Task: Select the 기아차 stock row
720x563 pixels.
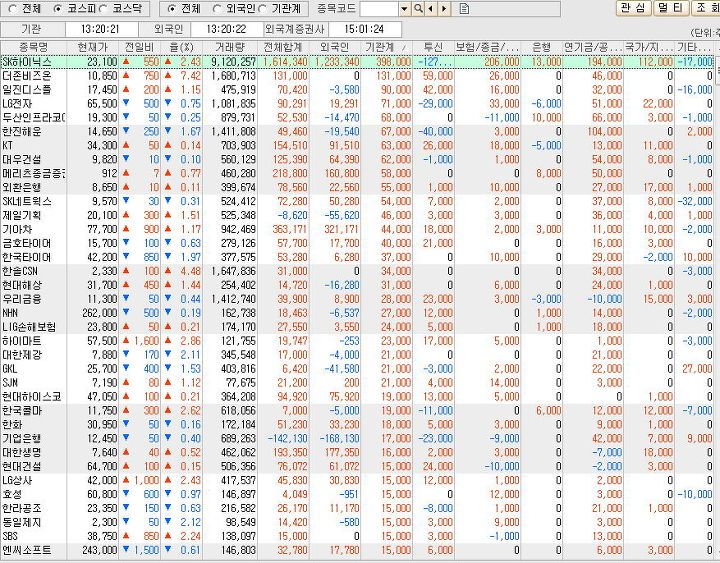Action: click(357, 229)
